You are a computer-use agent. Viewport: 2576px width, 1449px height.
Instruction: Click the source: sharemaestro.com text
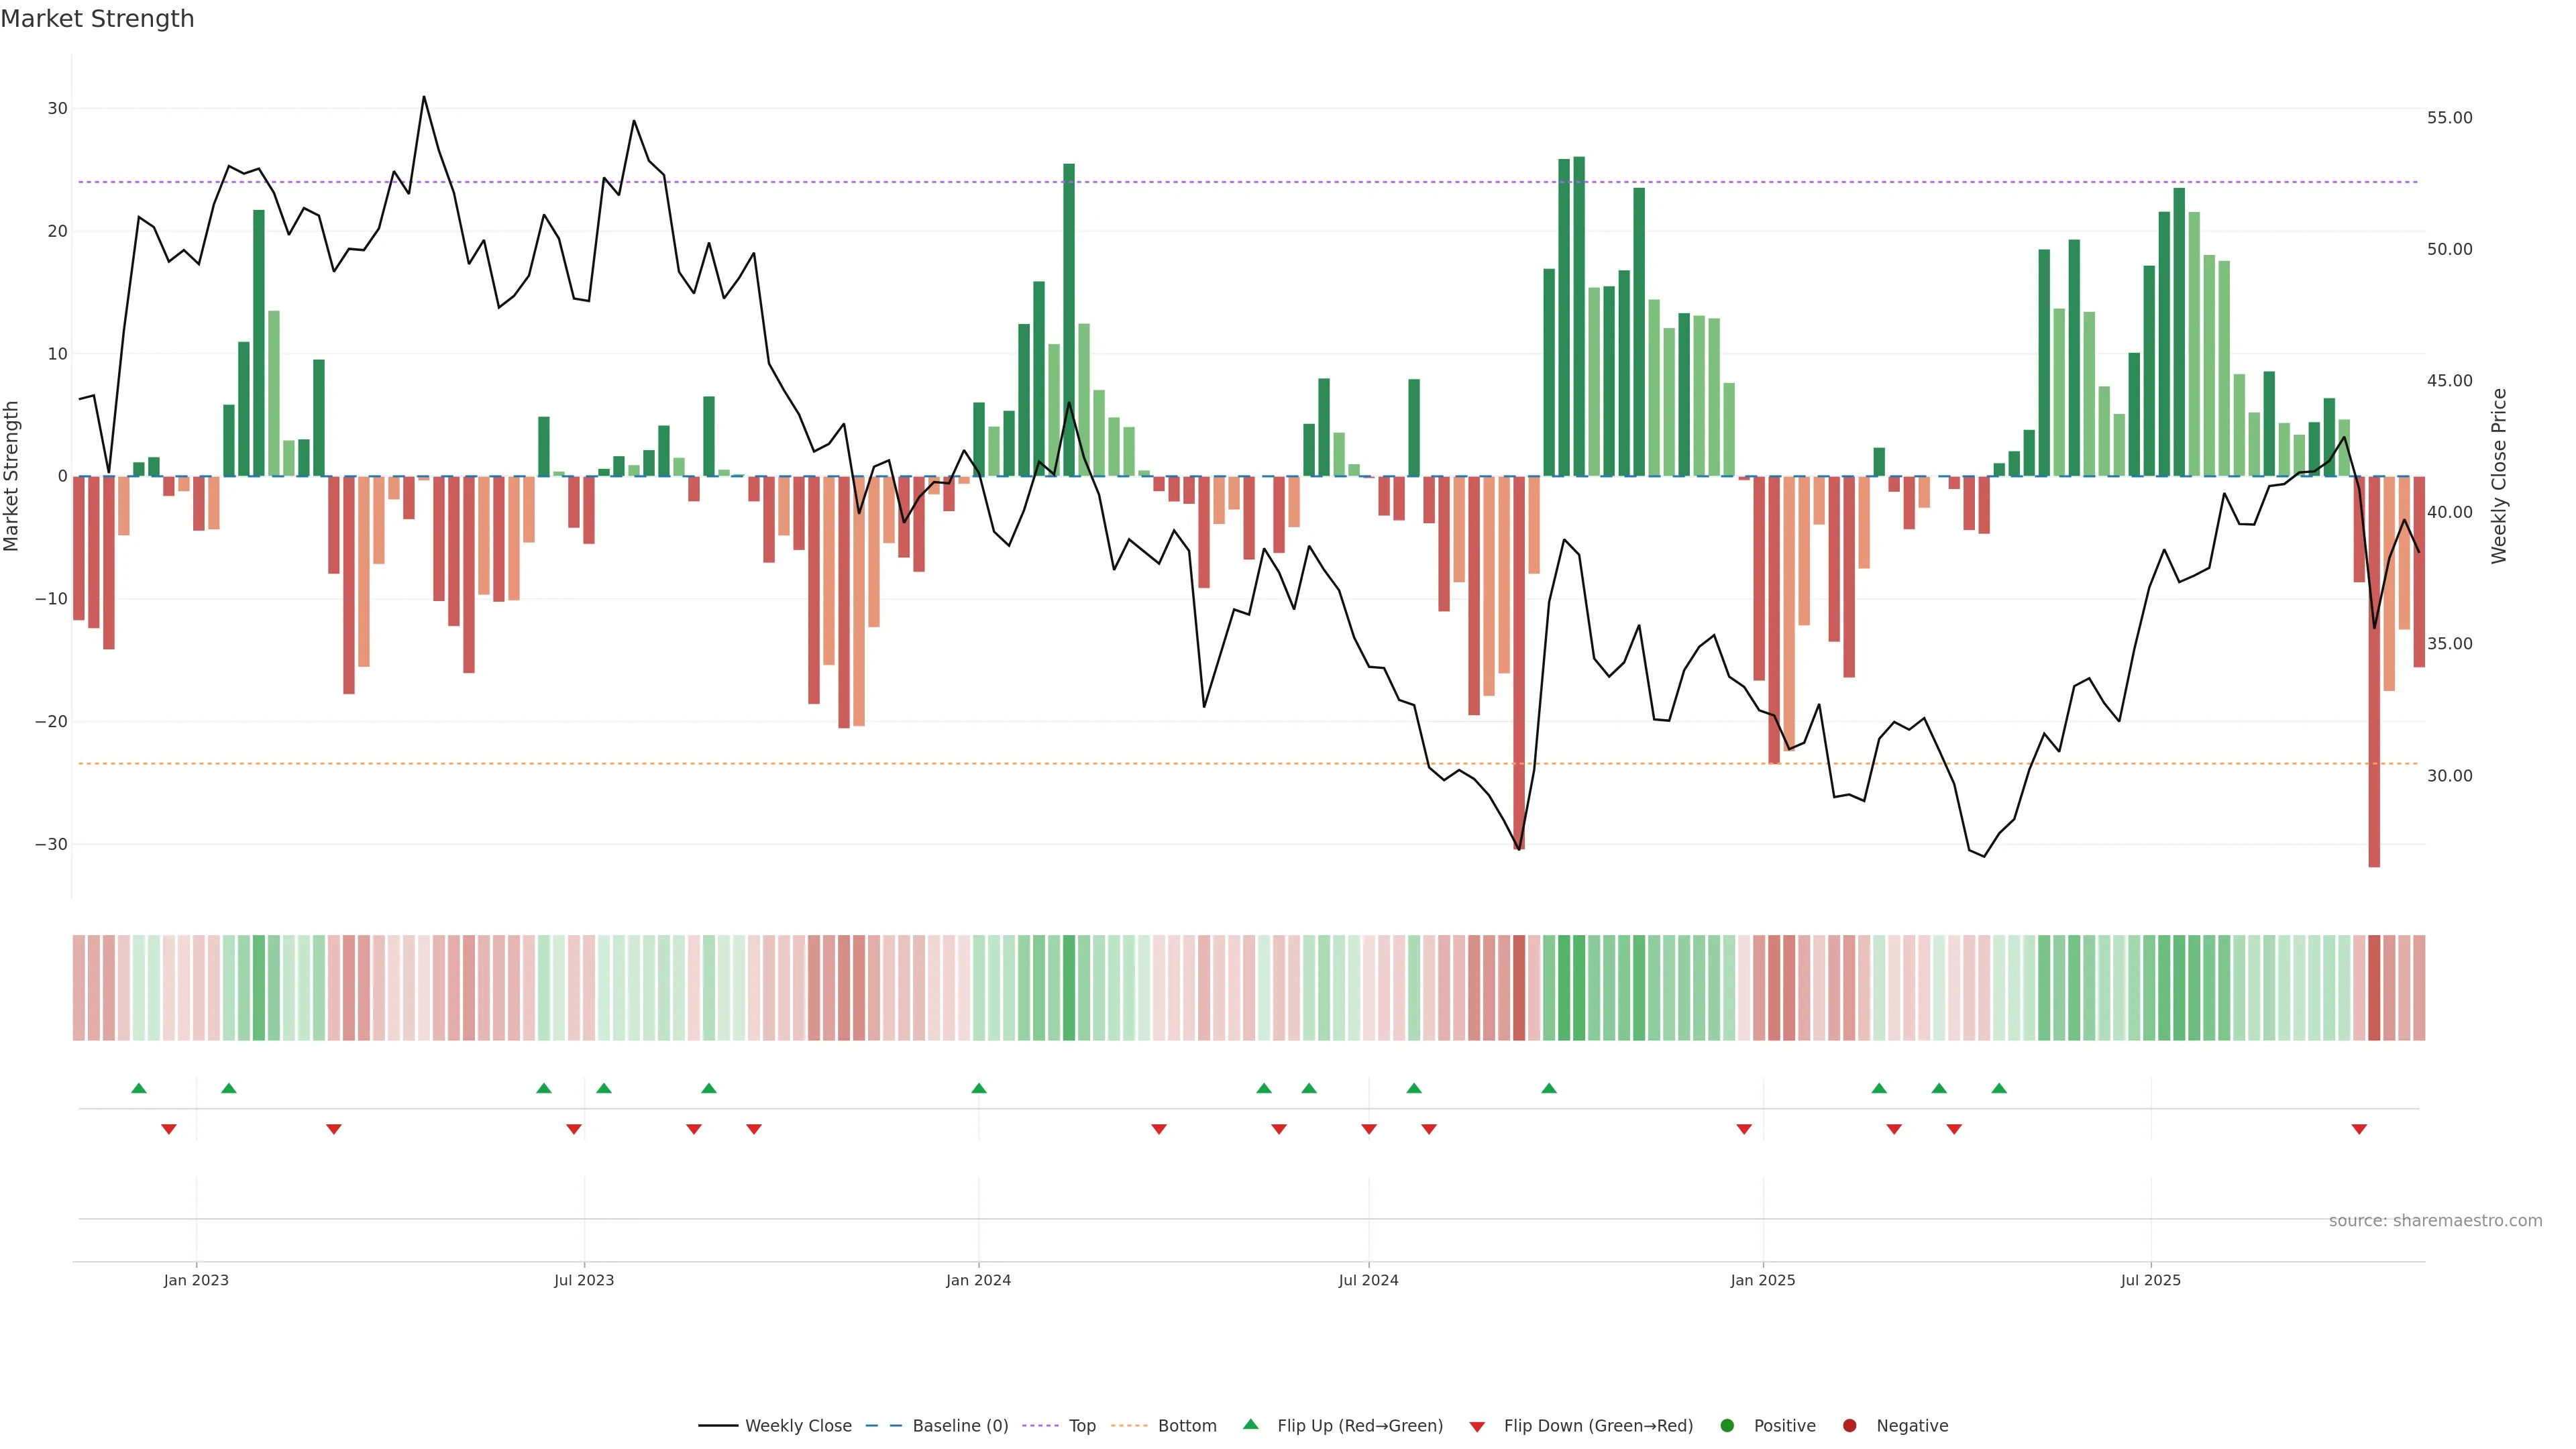pos(2435,1221)
